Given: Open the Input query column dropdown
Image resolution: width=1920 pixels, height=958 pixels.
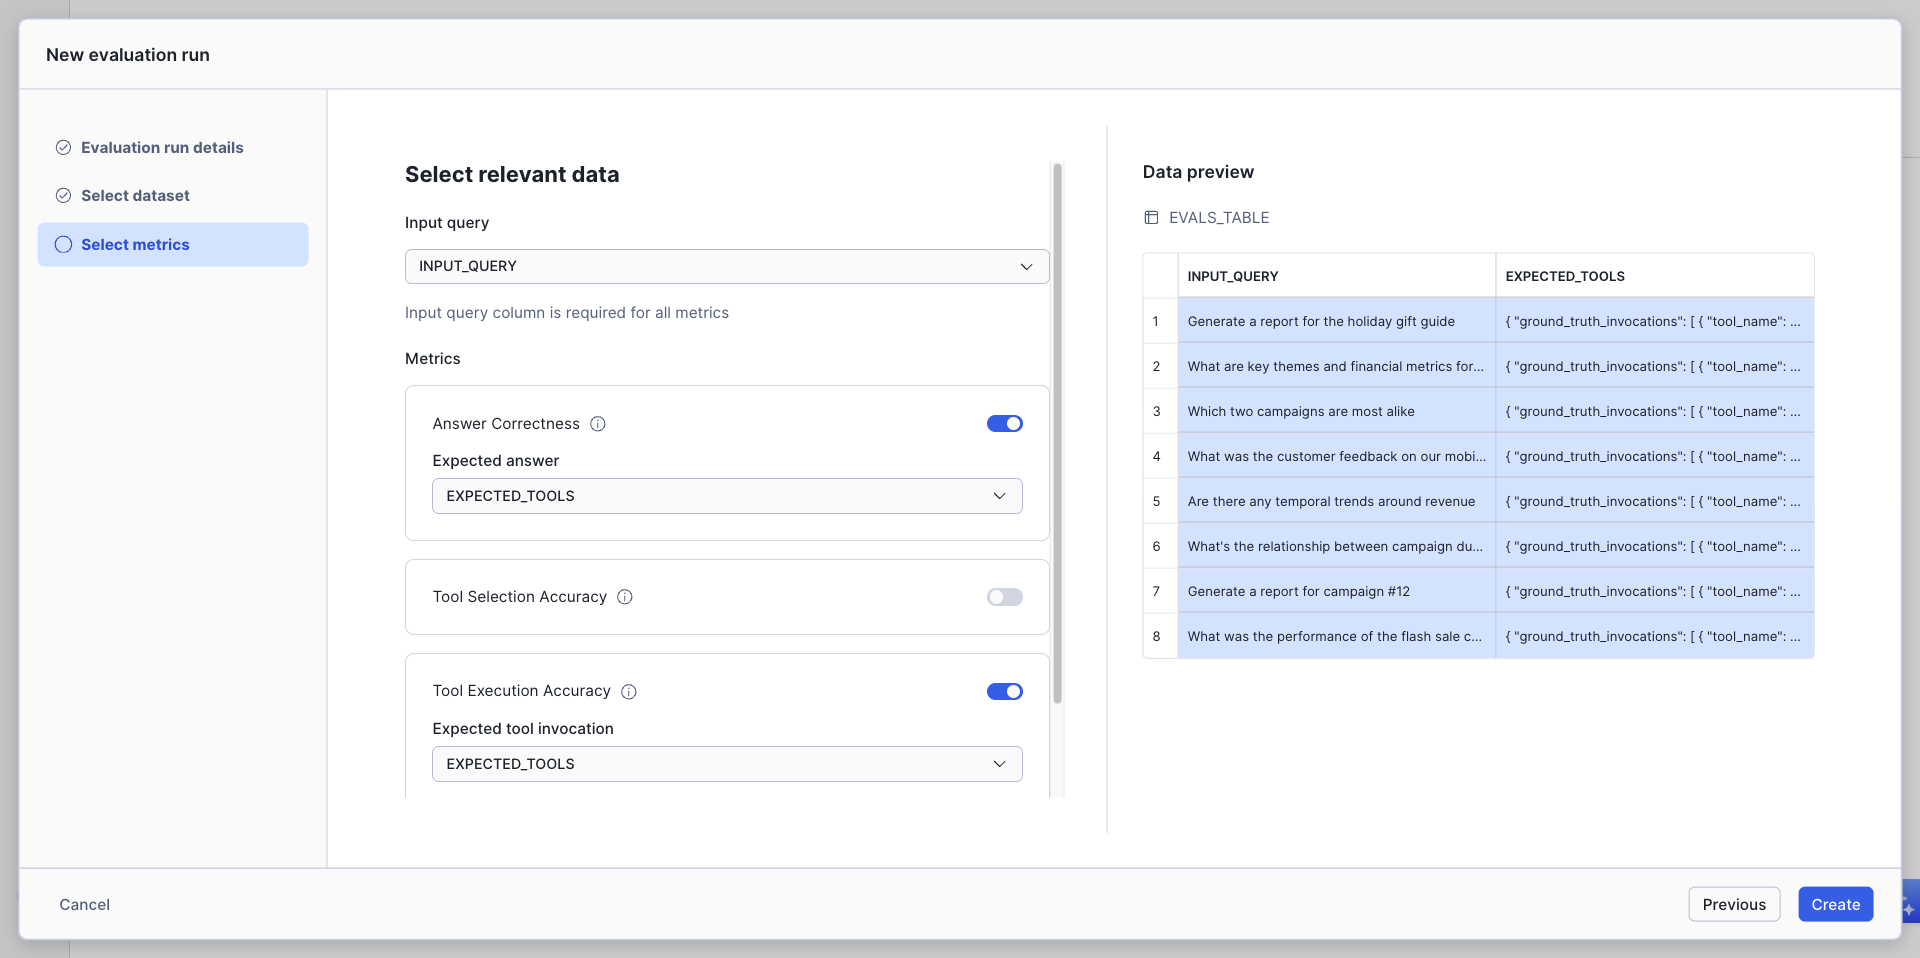Looking at the screenshot, I should (726, 266).
